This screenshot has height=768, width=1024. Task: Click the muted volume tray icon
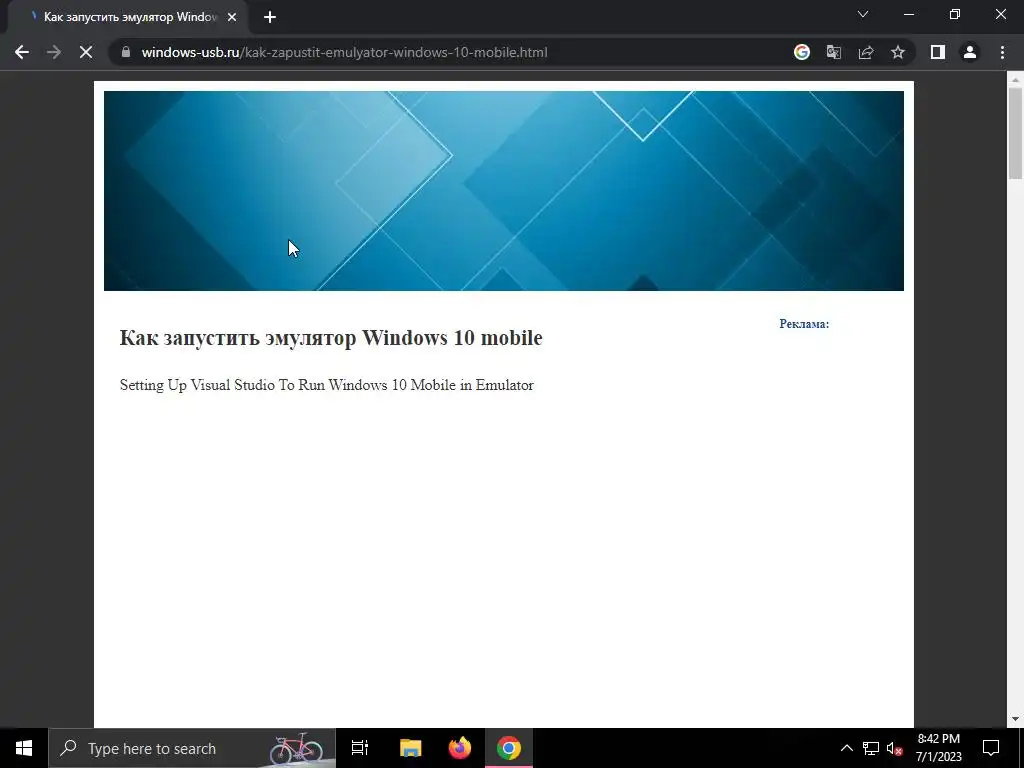click(x=894, y=748)
